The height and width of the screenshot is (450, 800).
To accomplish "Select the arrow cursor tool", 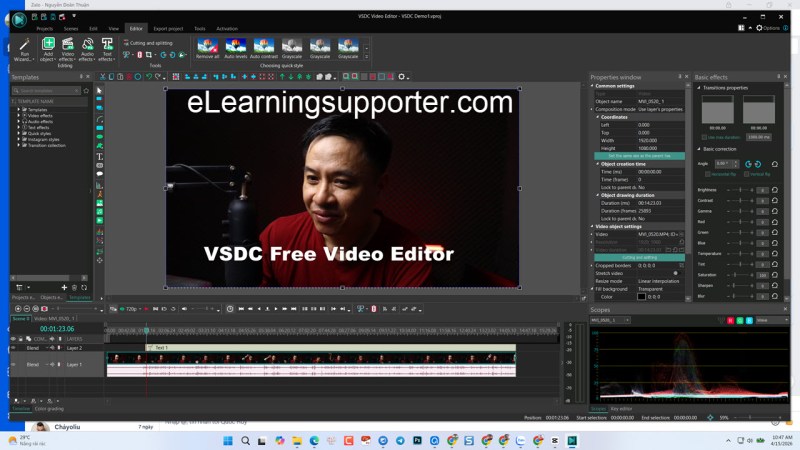I will point(99,91).
